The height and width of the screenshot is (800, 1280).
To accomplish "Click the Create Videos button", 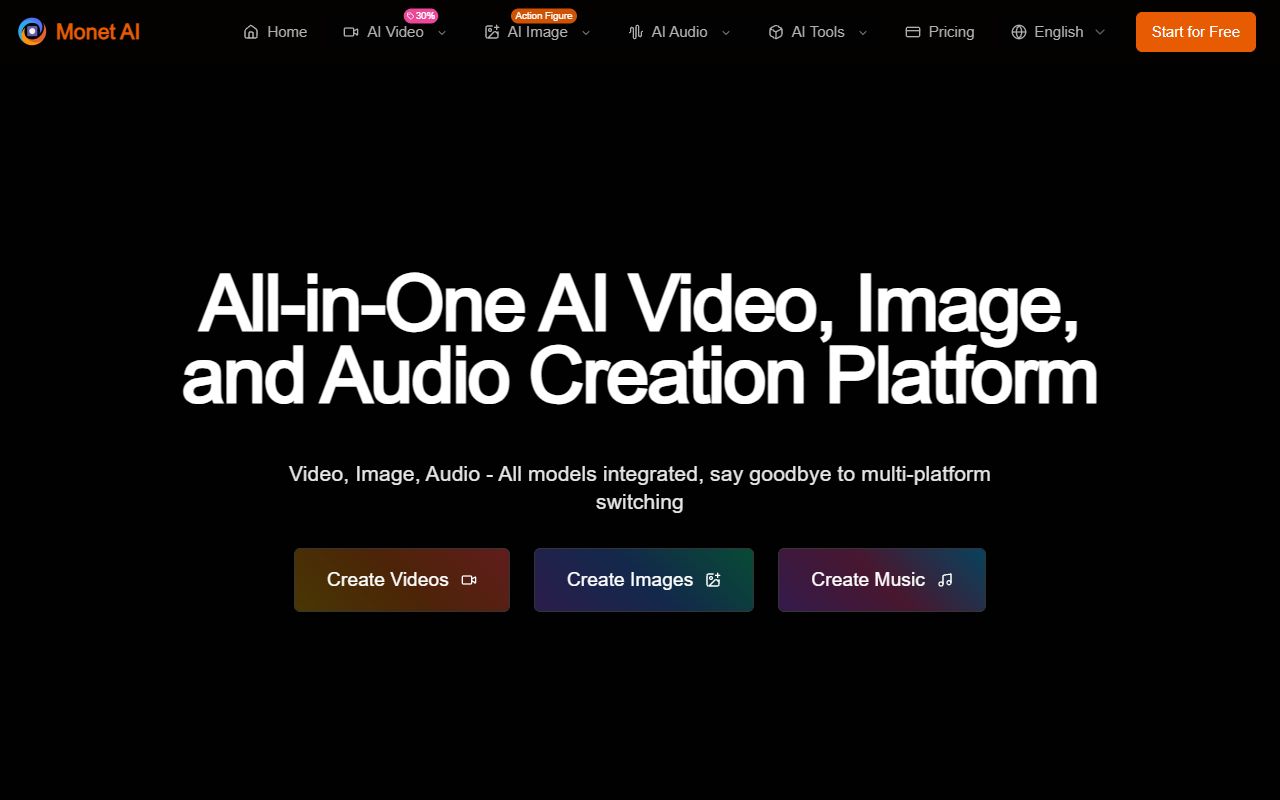I will [x=402, y=580].
